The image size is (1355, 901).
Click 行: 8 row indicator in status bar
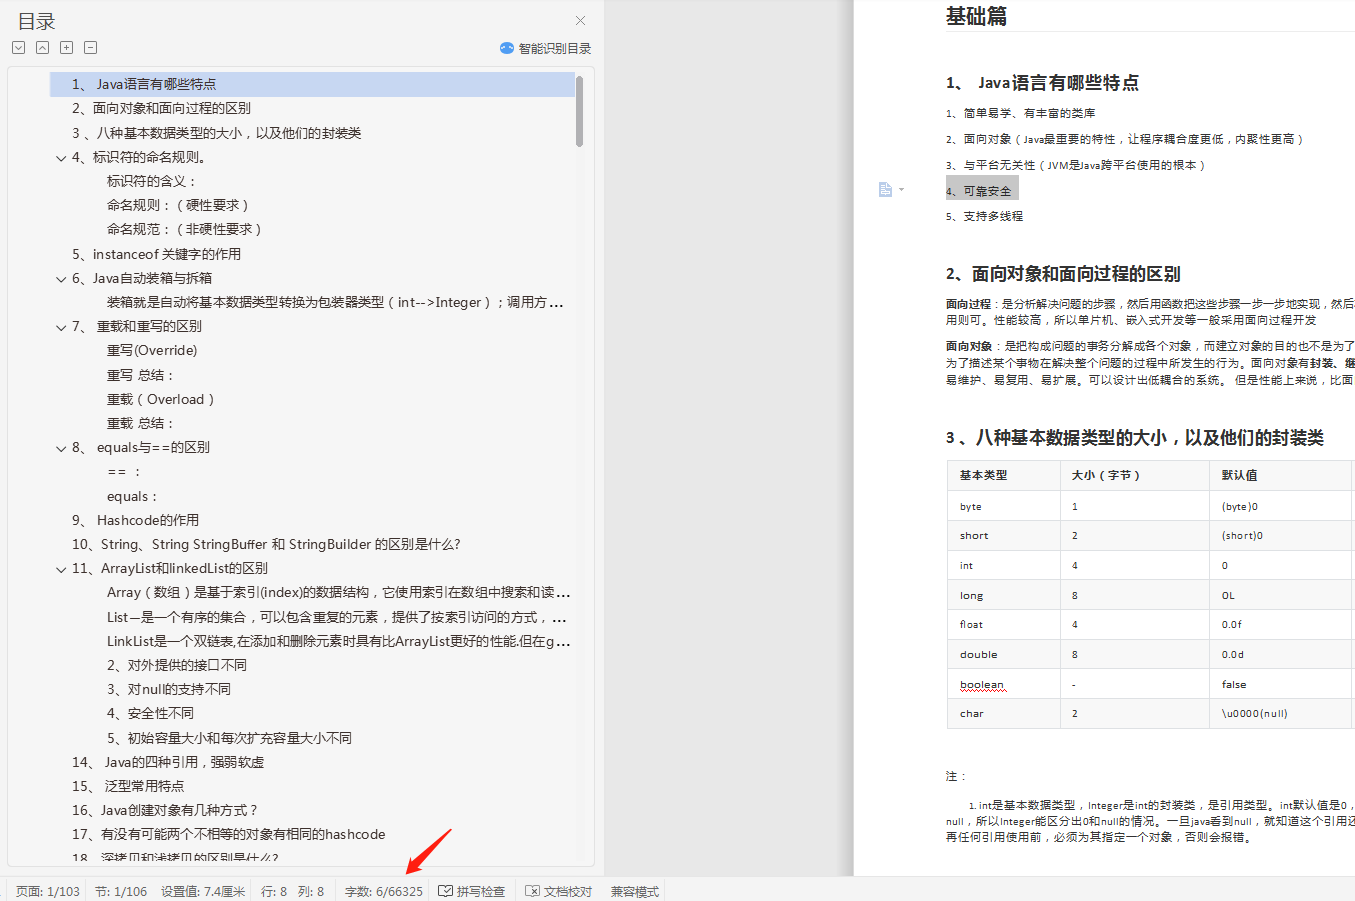pyautogui.click(x=274, y=891)
